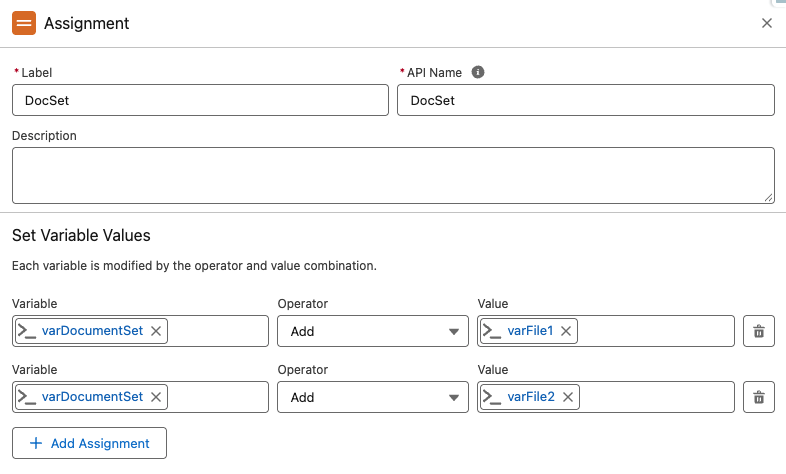This screenshot has height=474, width=786.
Task: Click variable icon beside varFile1
Action: (492, 331)
